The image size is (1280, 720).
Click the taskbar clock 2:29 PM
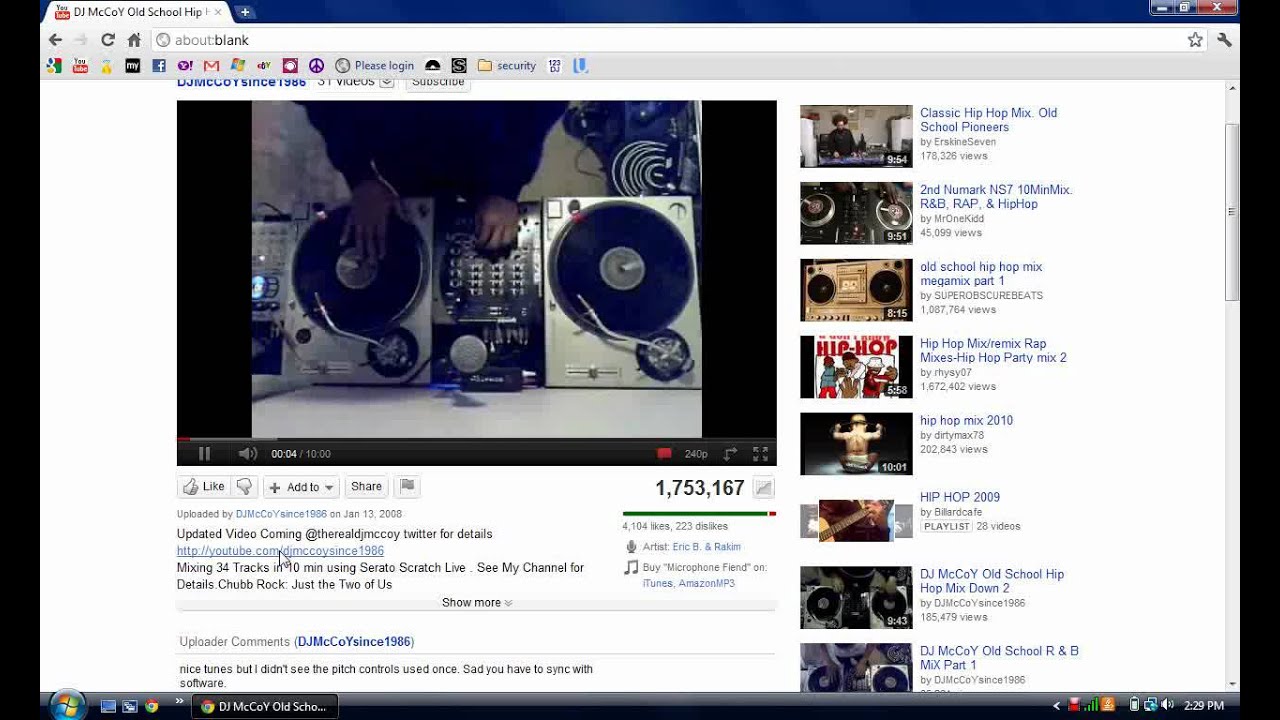click(x=1203, y=706)
